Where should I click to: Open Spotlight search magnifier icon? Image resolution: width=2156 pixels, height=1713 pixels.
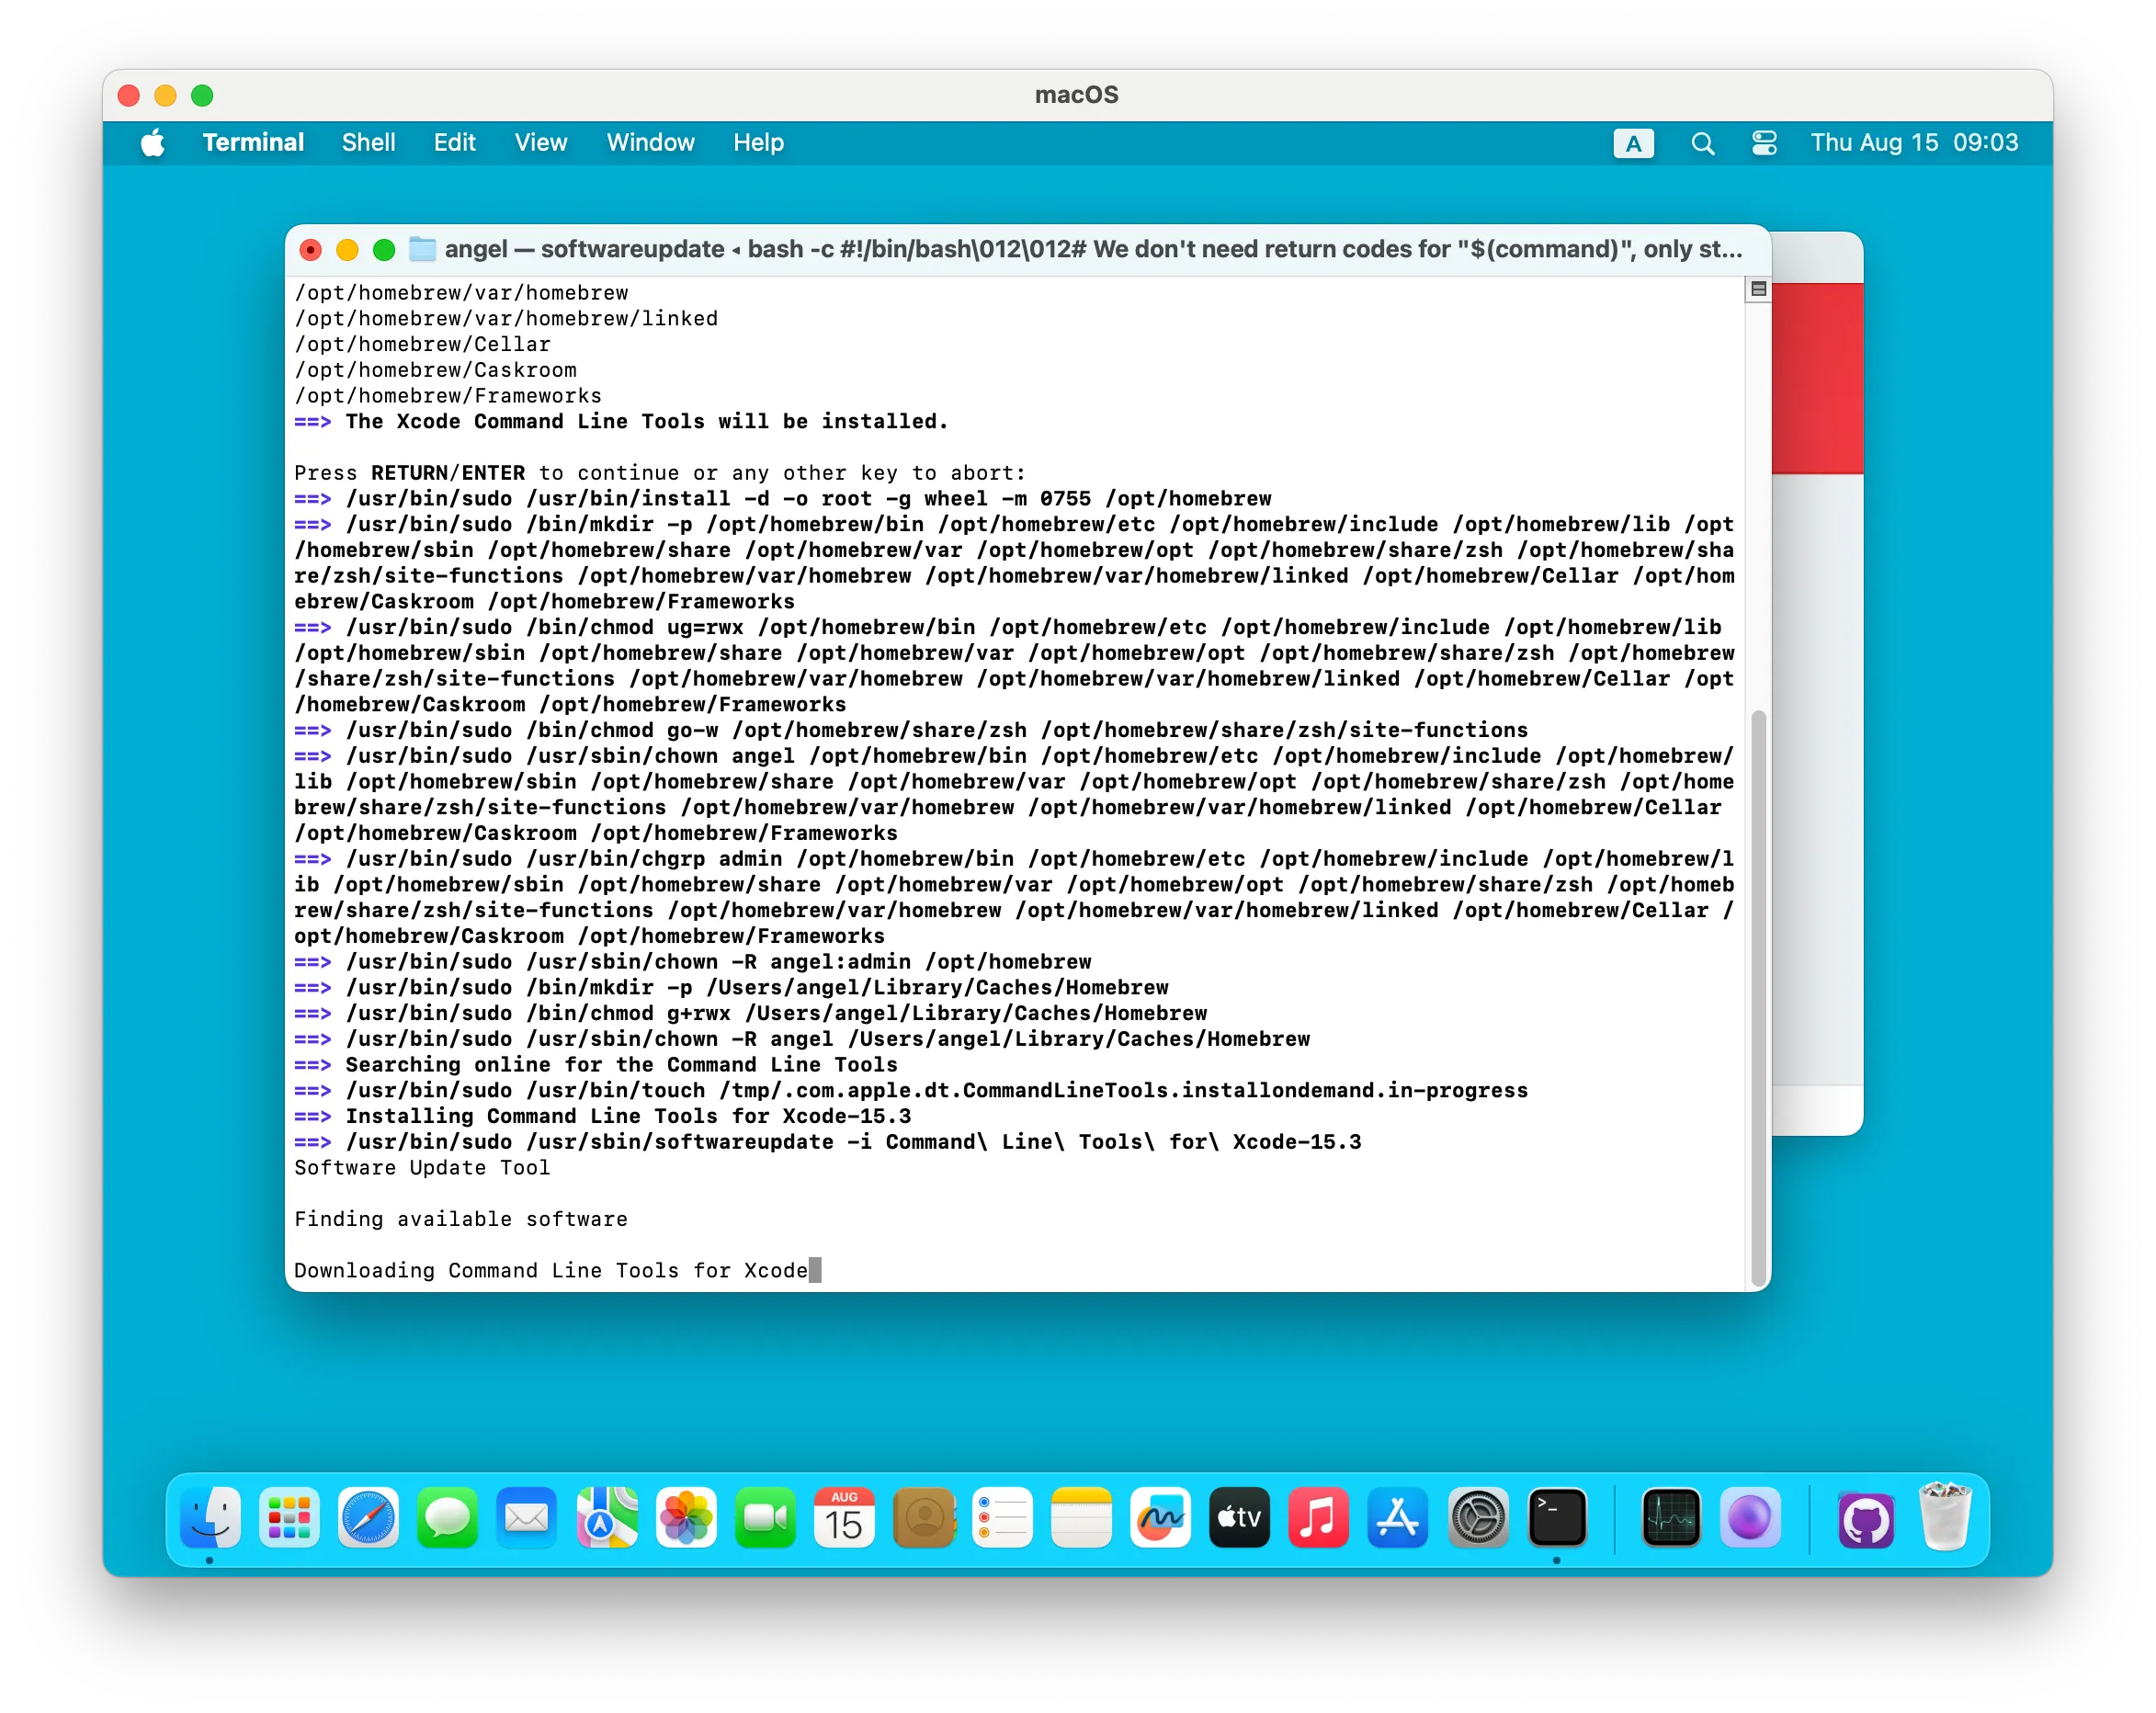pos(1702,143)
